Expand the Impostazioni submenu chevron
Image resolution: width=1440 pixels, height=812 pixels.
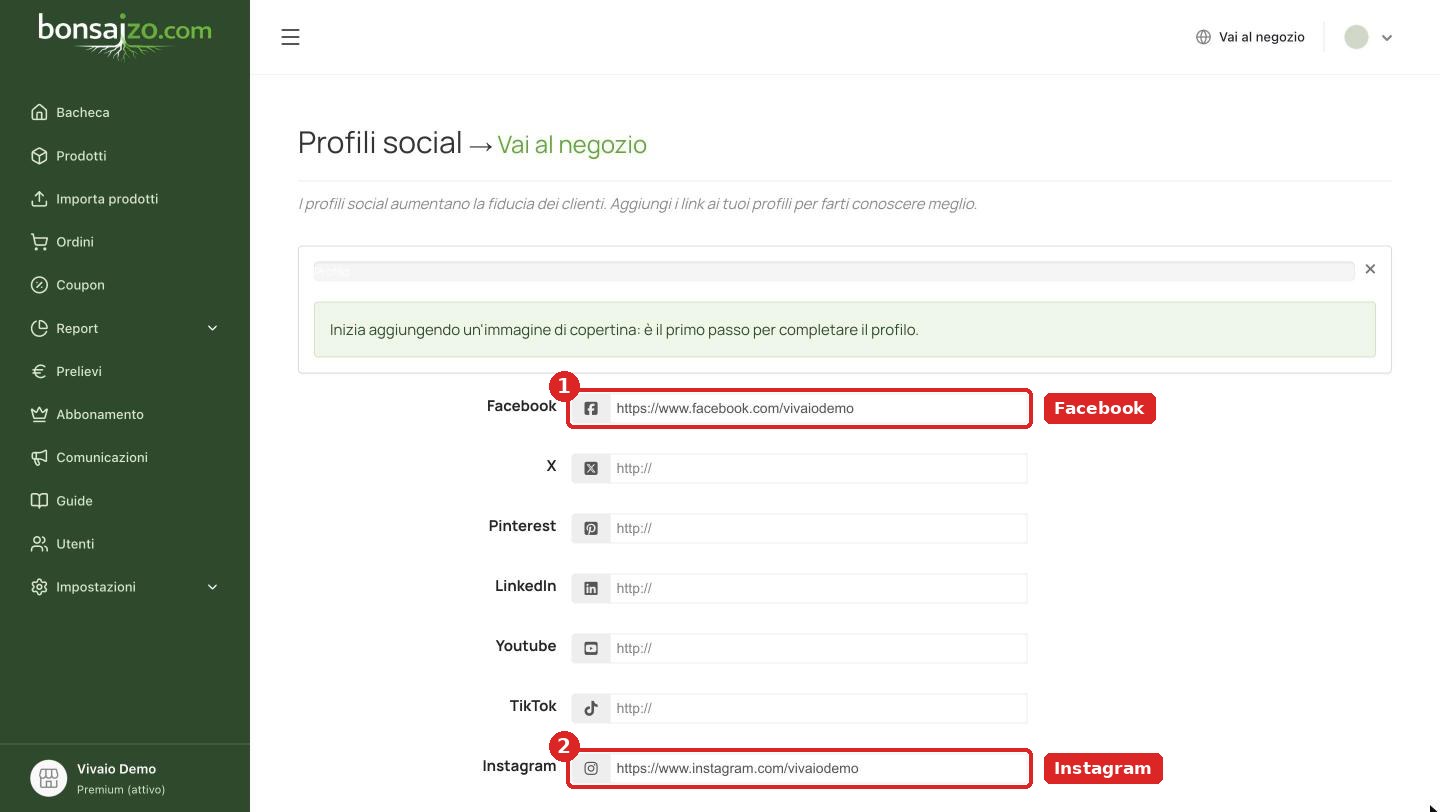pyautogui.click(x=212, y=587)
